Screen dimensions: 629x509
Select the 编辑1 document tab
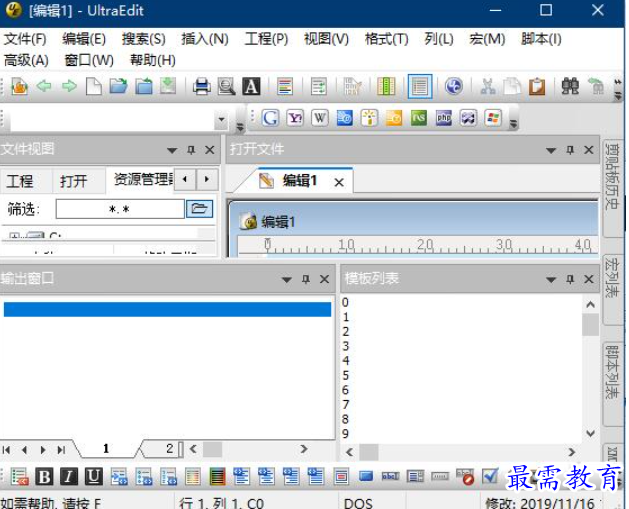(299, 180)
